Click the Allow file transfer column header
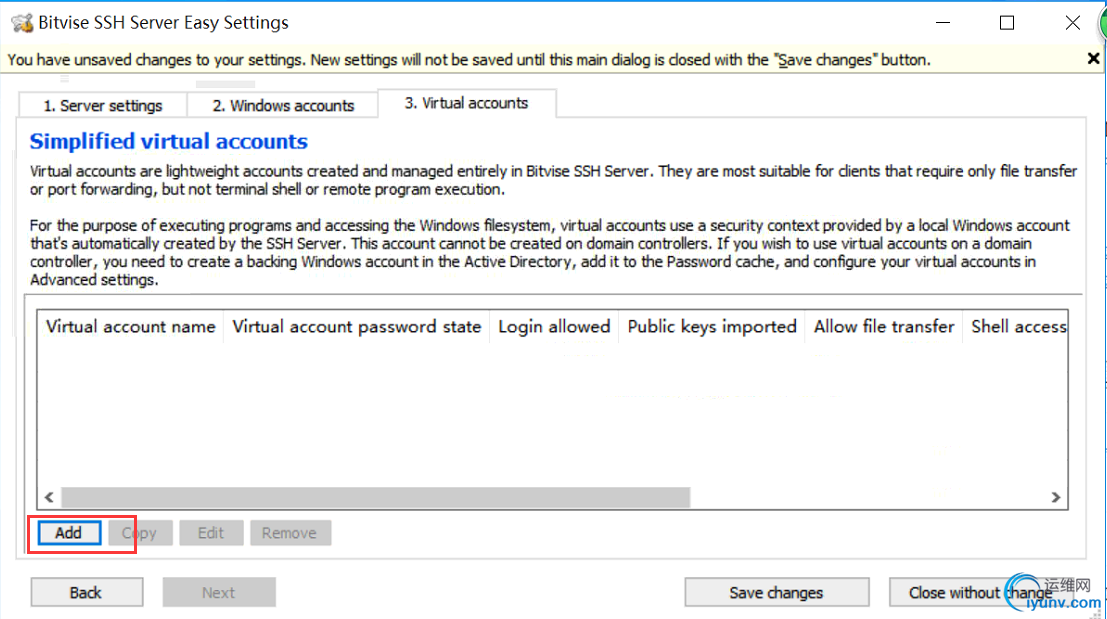The image size is (1107, 619). [884, 326]
